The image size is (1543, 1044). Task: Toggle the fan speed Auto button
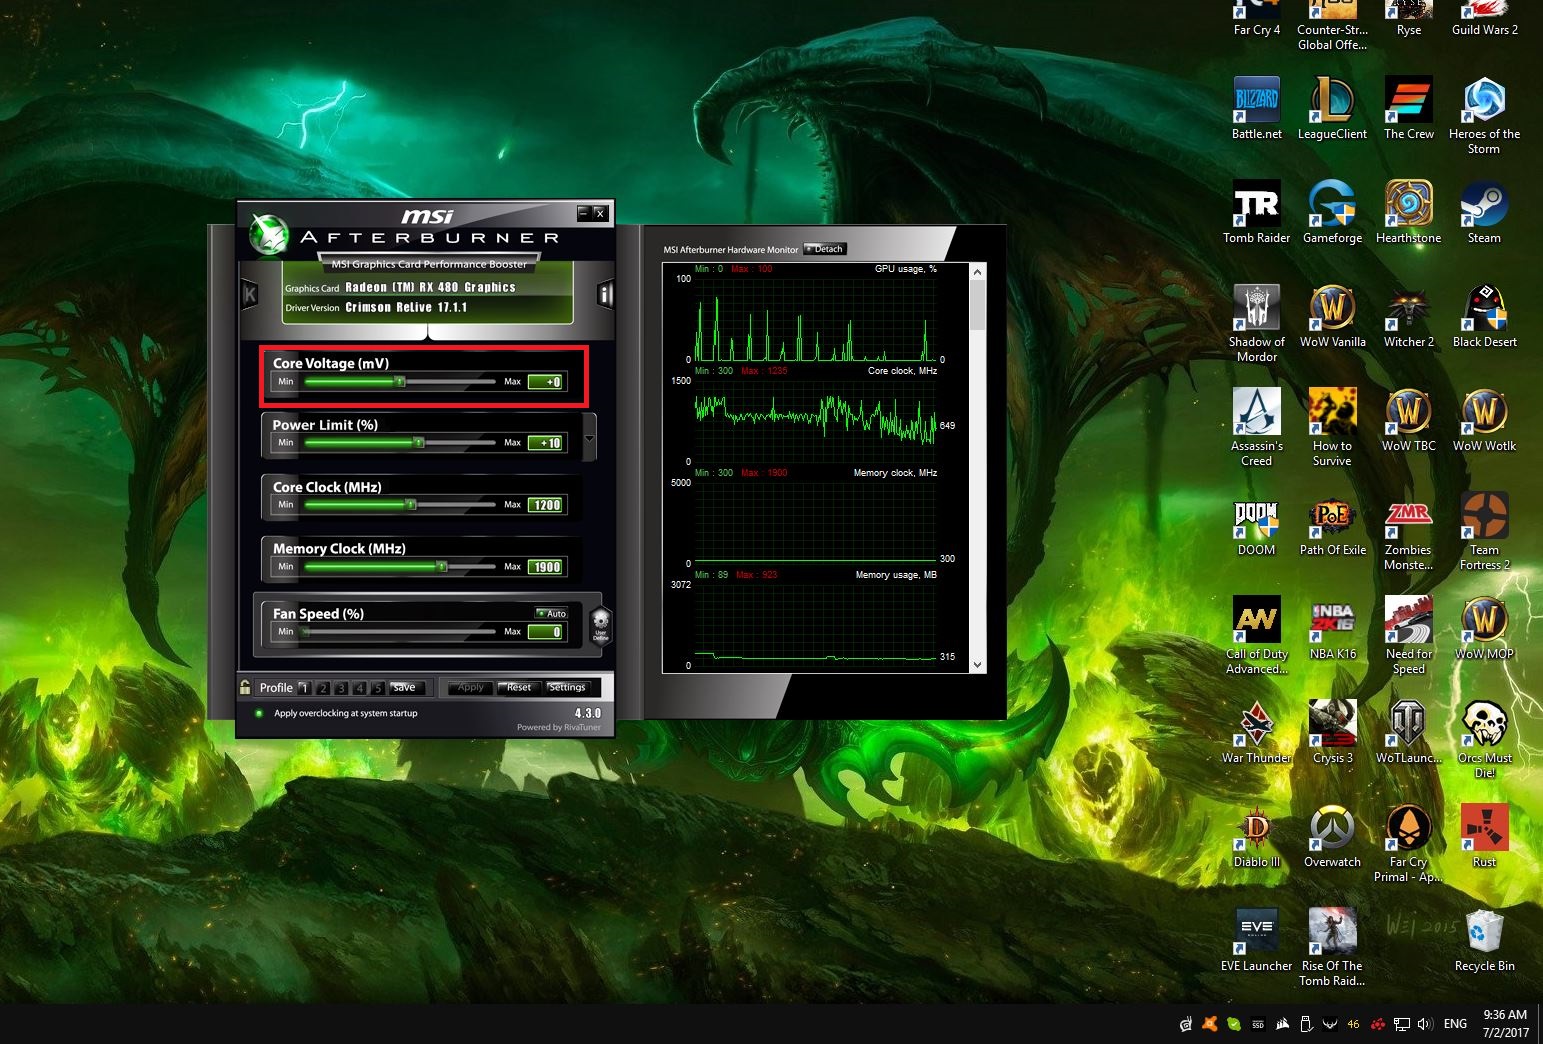(551, 613)
